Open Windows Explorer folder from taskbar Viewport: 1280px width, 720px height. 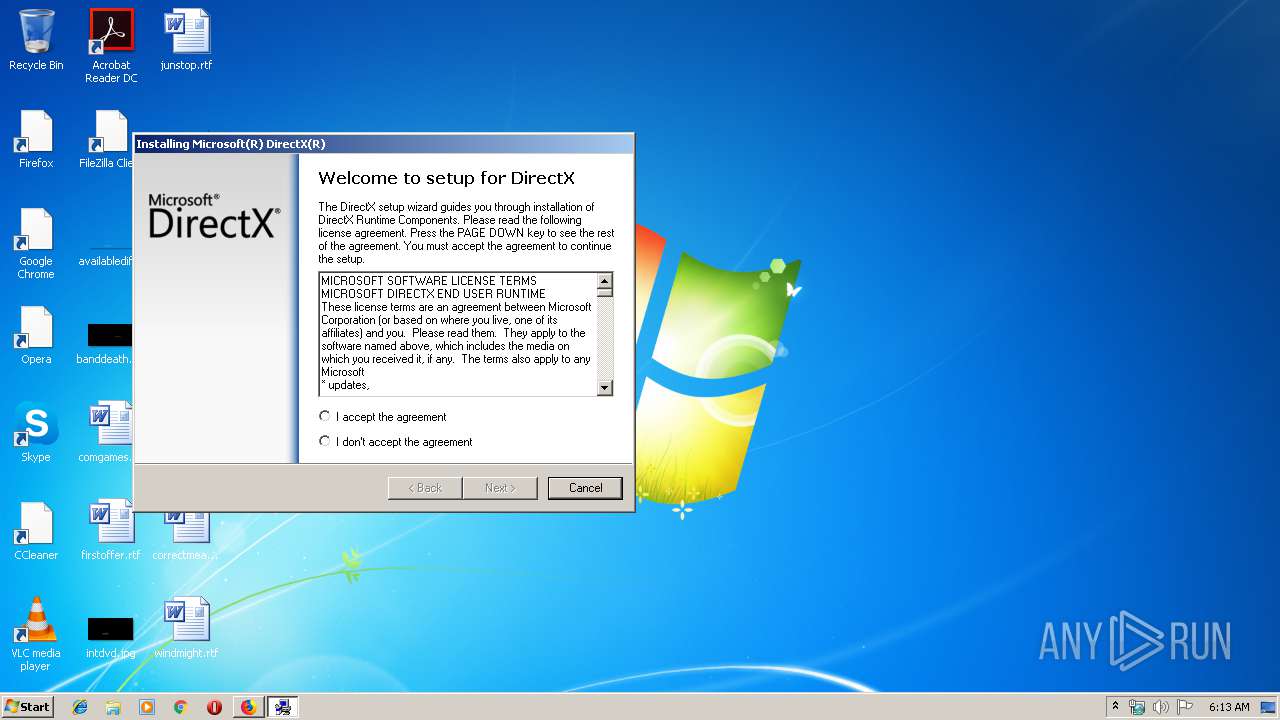click(113, 707)
